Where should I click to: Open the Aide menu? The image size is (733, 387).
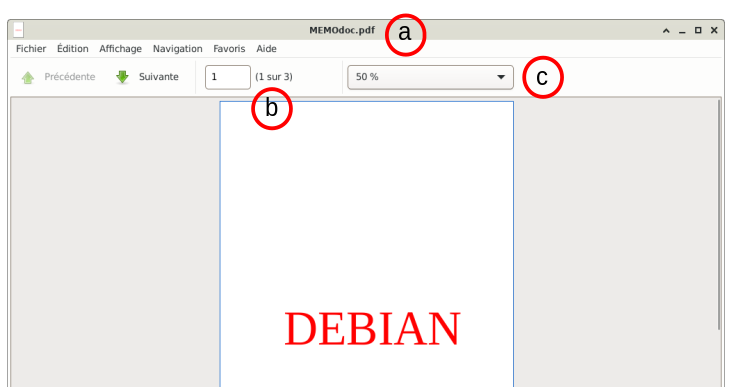[266, 49]
